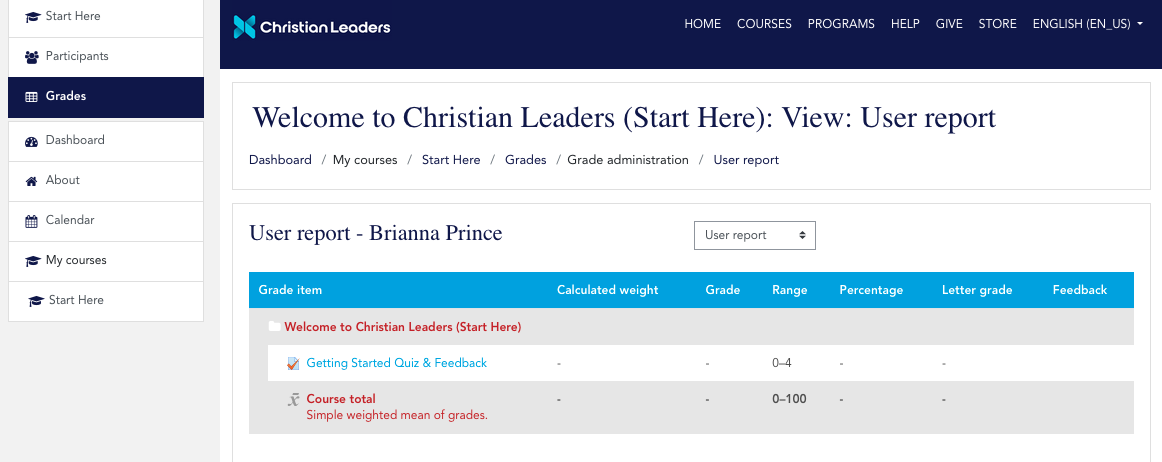Viewport: 1162px width, 462px height.
Task: Click the Getting Started Quiz icon
Action: (x=293, y=364)
